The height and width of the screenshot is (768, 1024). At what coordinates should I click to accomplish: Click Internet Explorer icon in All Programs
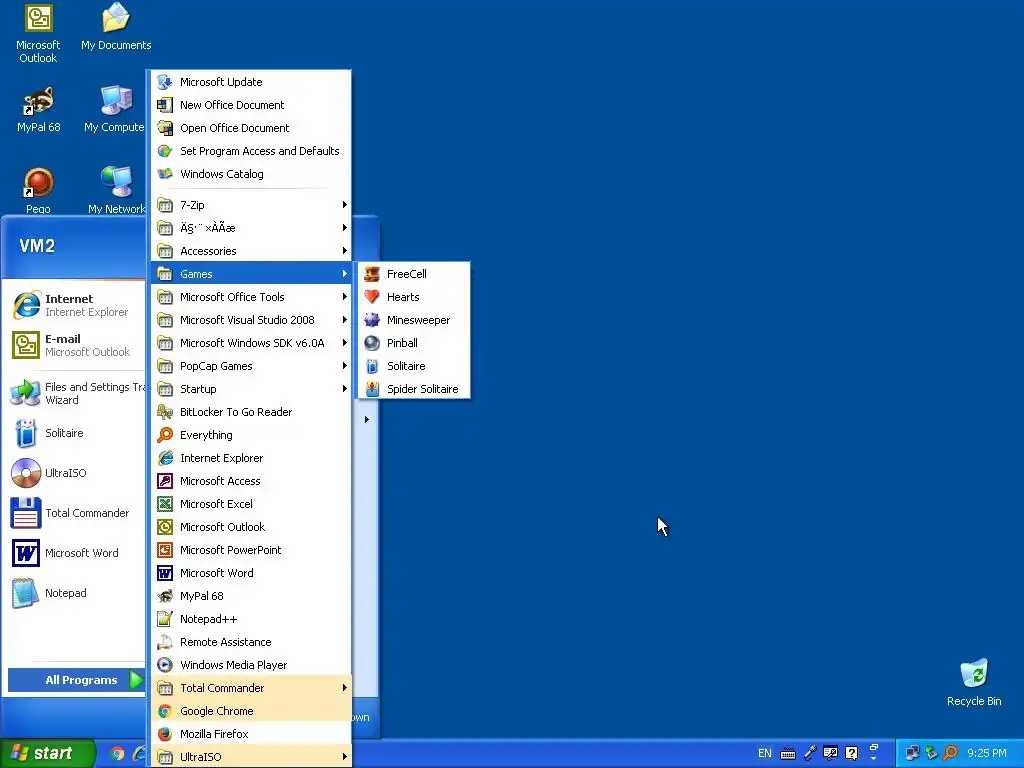pos(165,458)
